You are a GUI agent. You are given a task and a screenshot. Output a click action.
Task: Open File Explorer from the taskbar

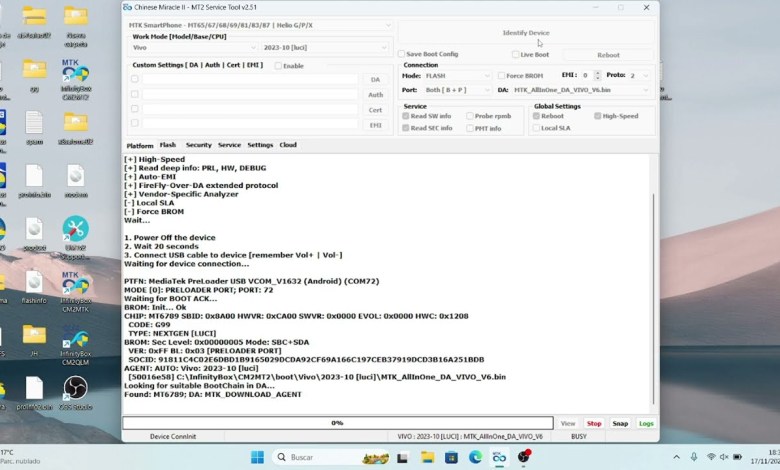tap(427, 457)
